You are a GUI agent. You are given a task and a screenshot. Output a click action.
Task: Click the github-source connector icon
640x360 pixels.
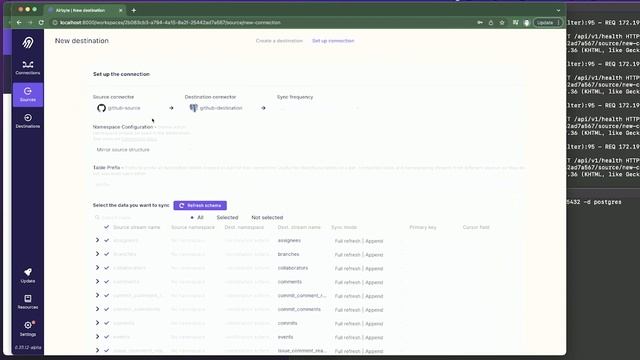point(101,108)
